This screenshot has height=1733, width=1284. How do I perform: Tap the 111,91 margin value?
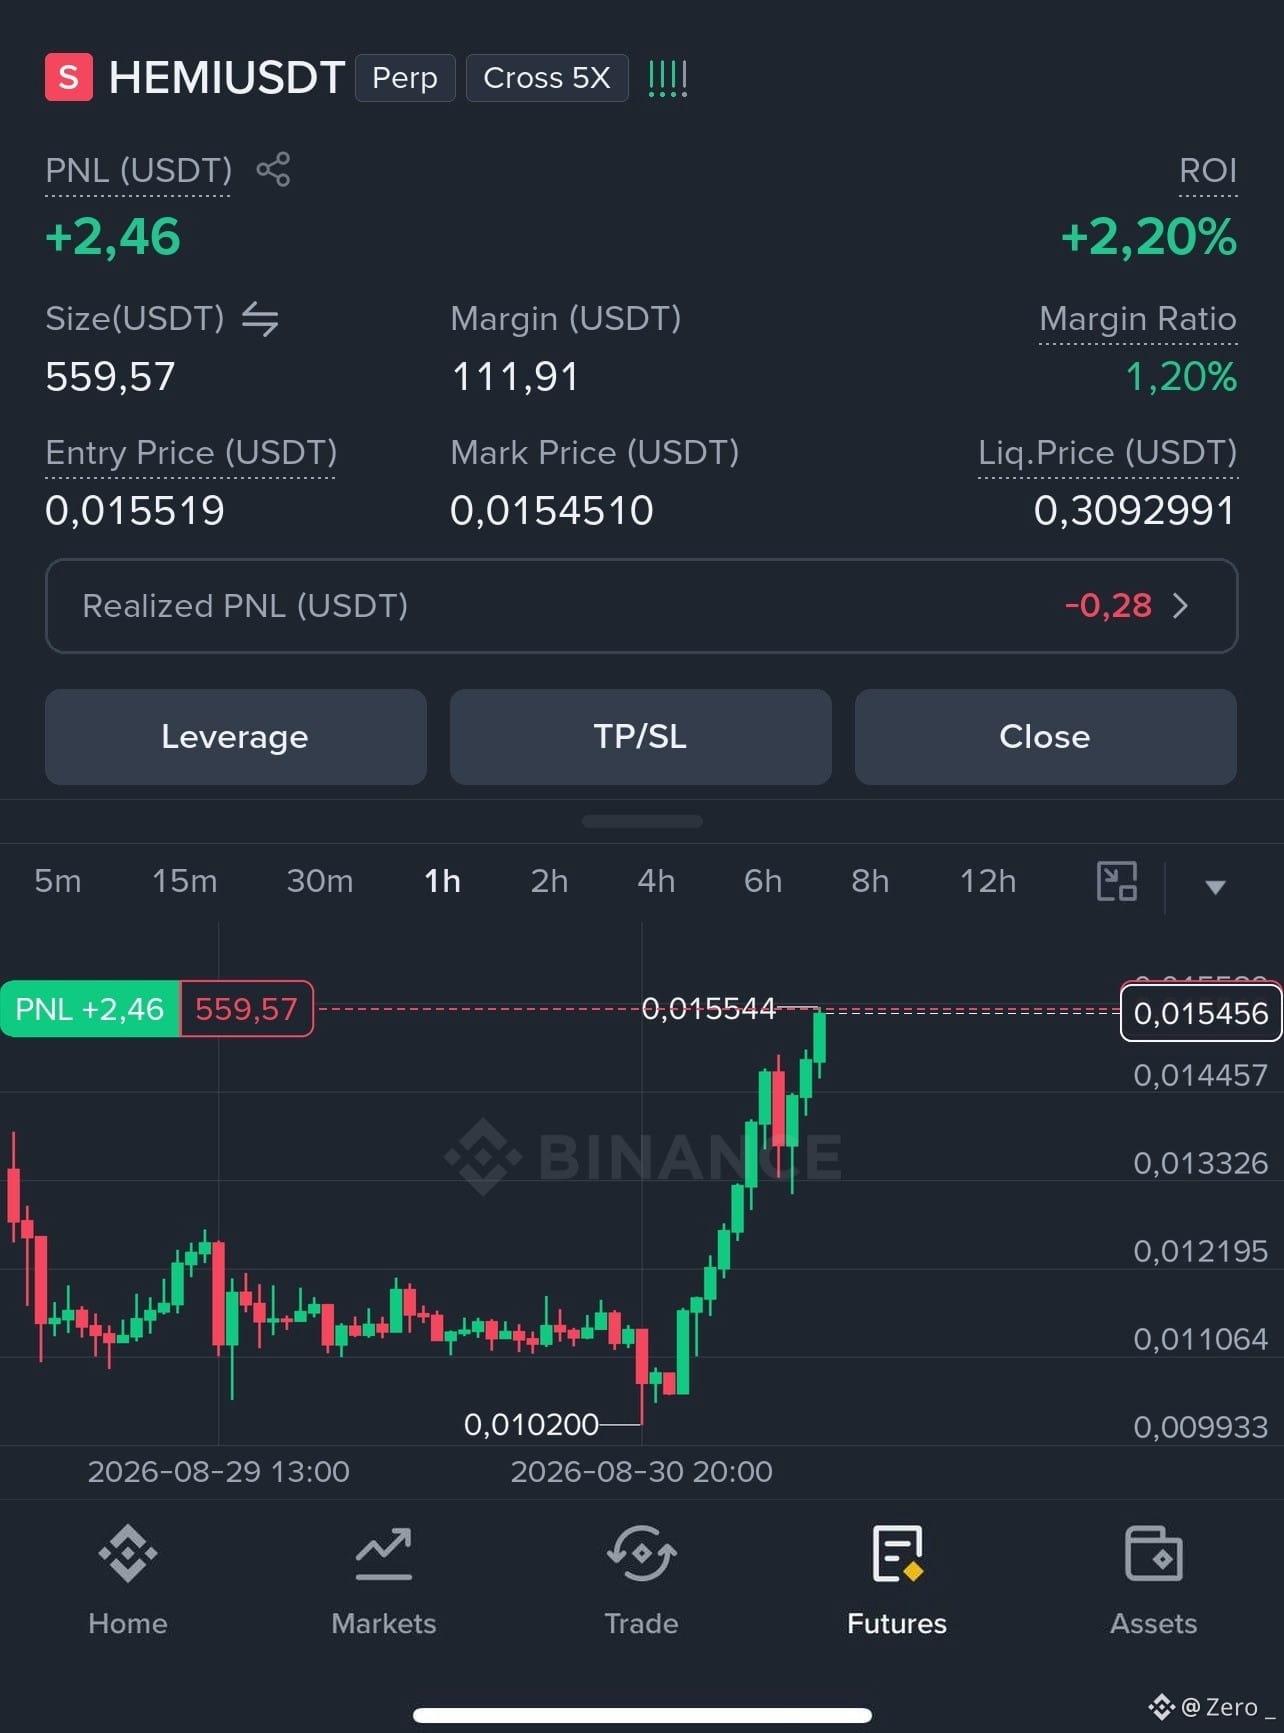(x=515, y=377)
